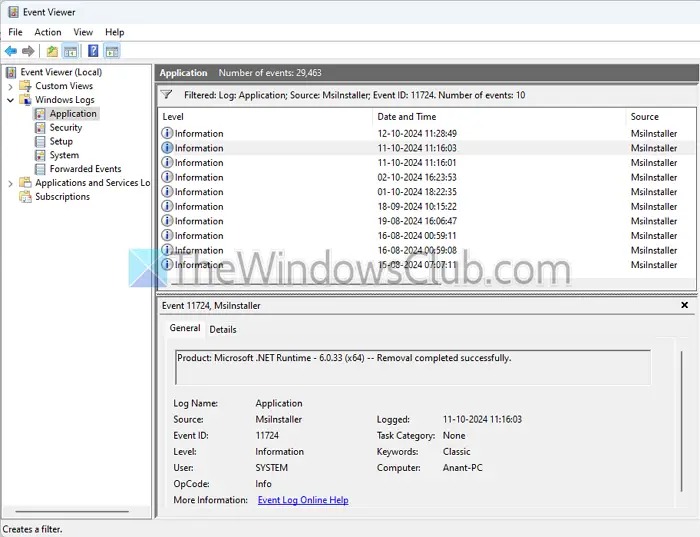The height and width of the screenshot is (537, 700).
Task: Open the File menu
Action: [x=15, y=32]
